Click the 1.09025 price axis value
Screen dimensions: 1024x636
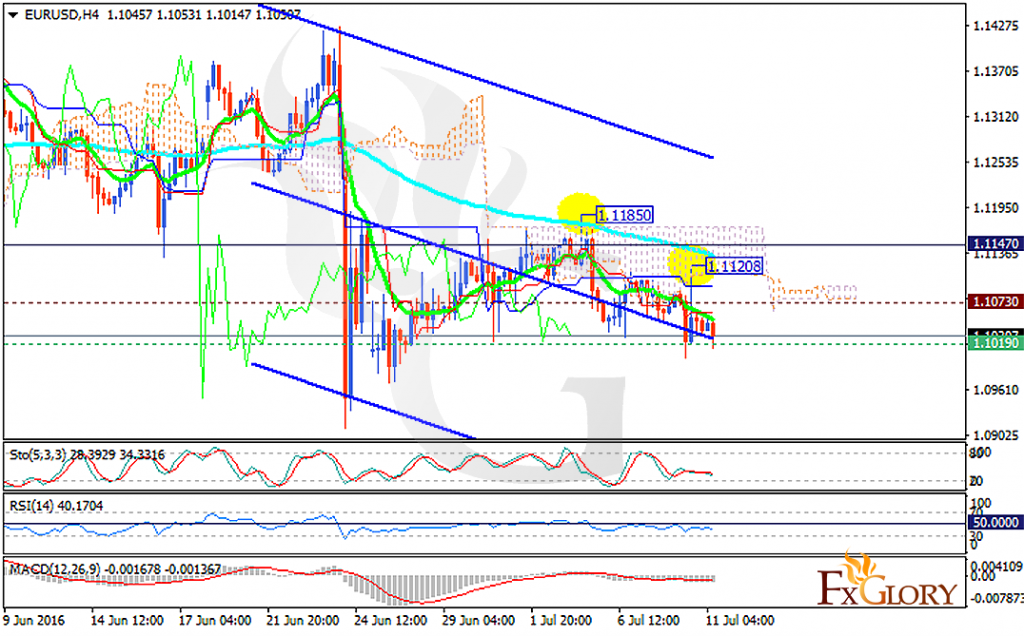[995, 435]
